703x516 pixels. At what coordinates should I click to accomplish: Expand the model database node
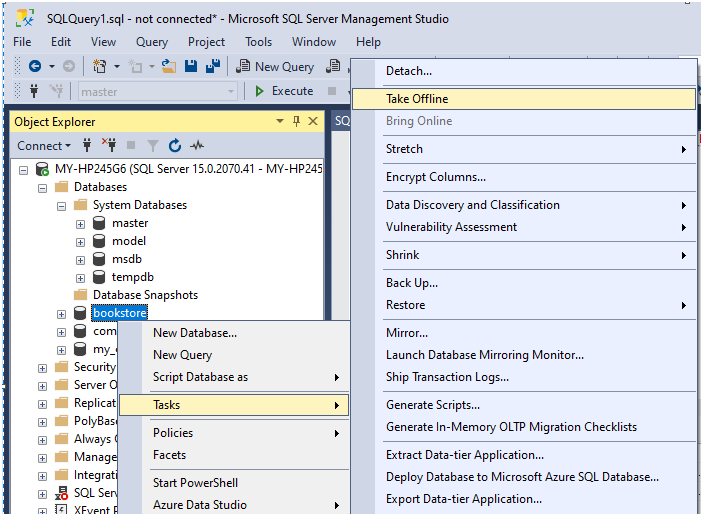80,242
